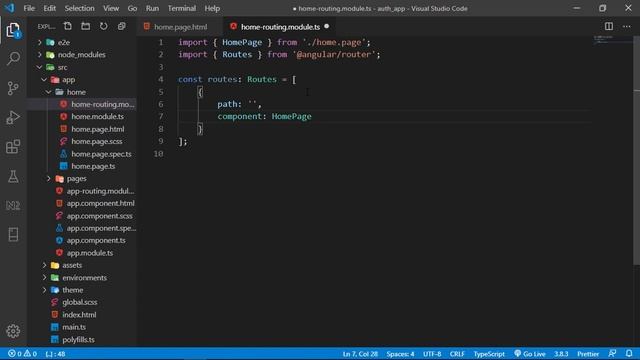The width and height of the screenshot is (640, 360).
Task: Expand the pages folder
Action: 49,178
